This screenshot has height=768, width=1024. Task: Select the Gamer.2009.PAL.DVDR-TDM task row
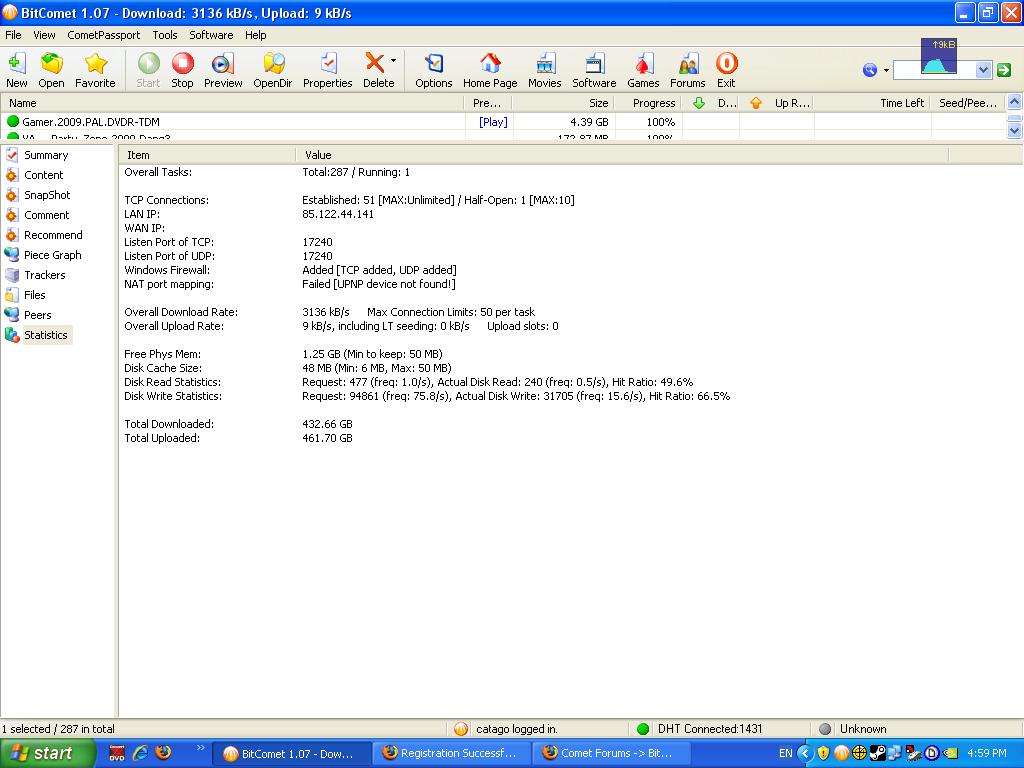[x=503, y=122]
